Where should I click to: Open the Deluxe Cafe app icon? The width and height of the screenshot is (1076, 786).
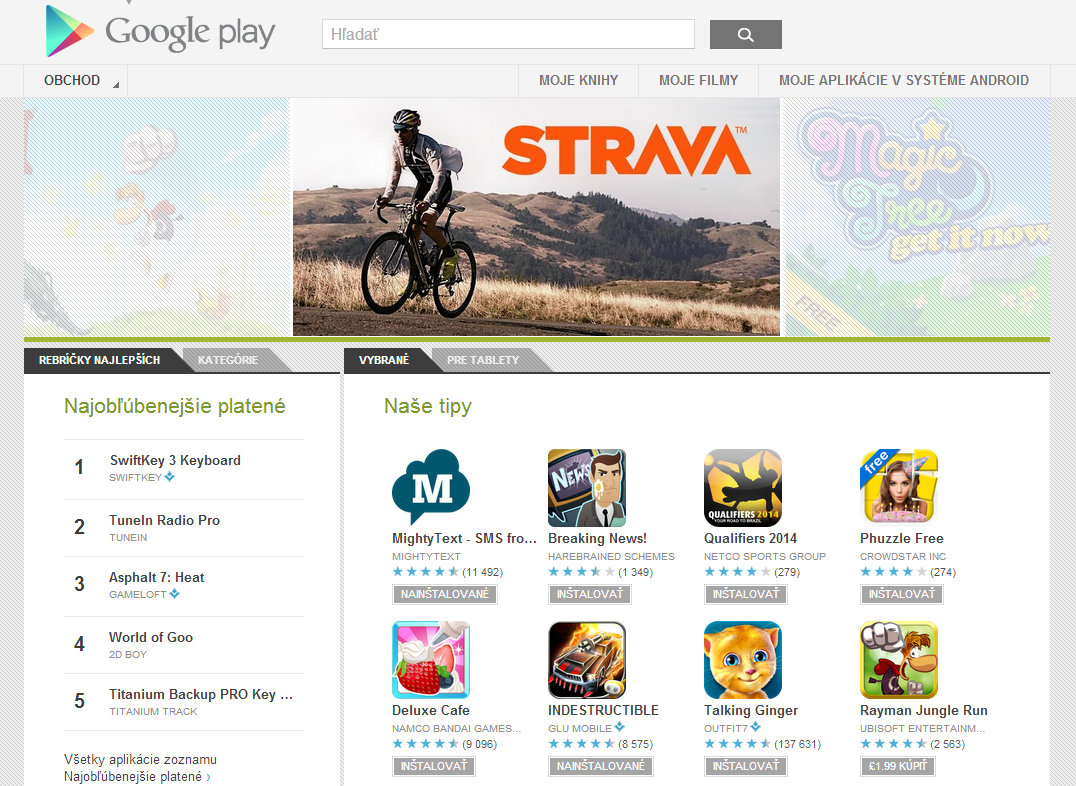pos(431,660)
